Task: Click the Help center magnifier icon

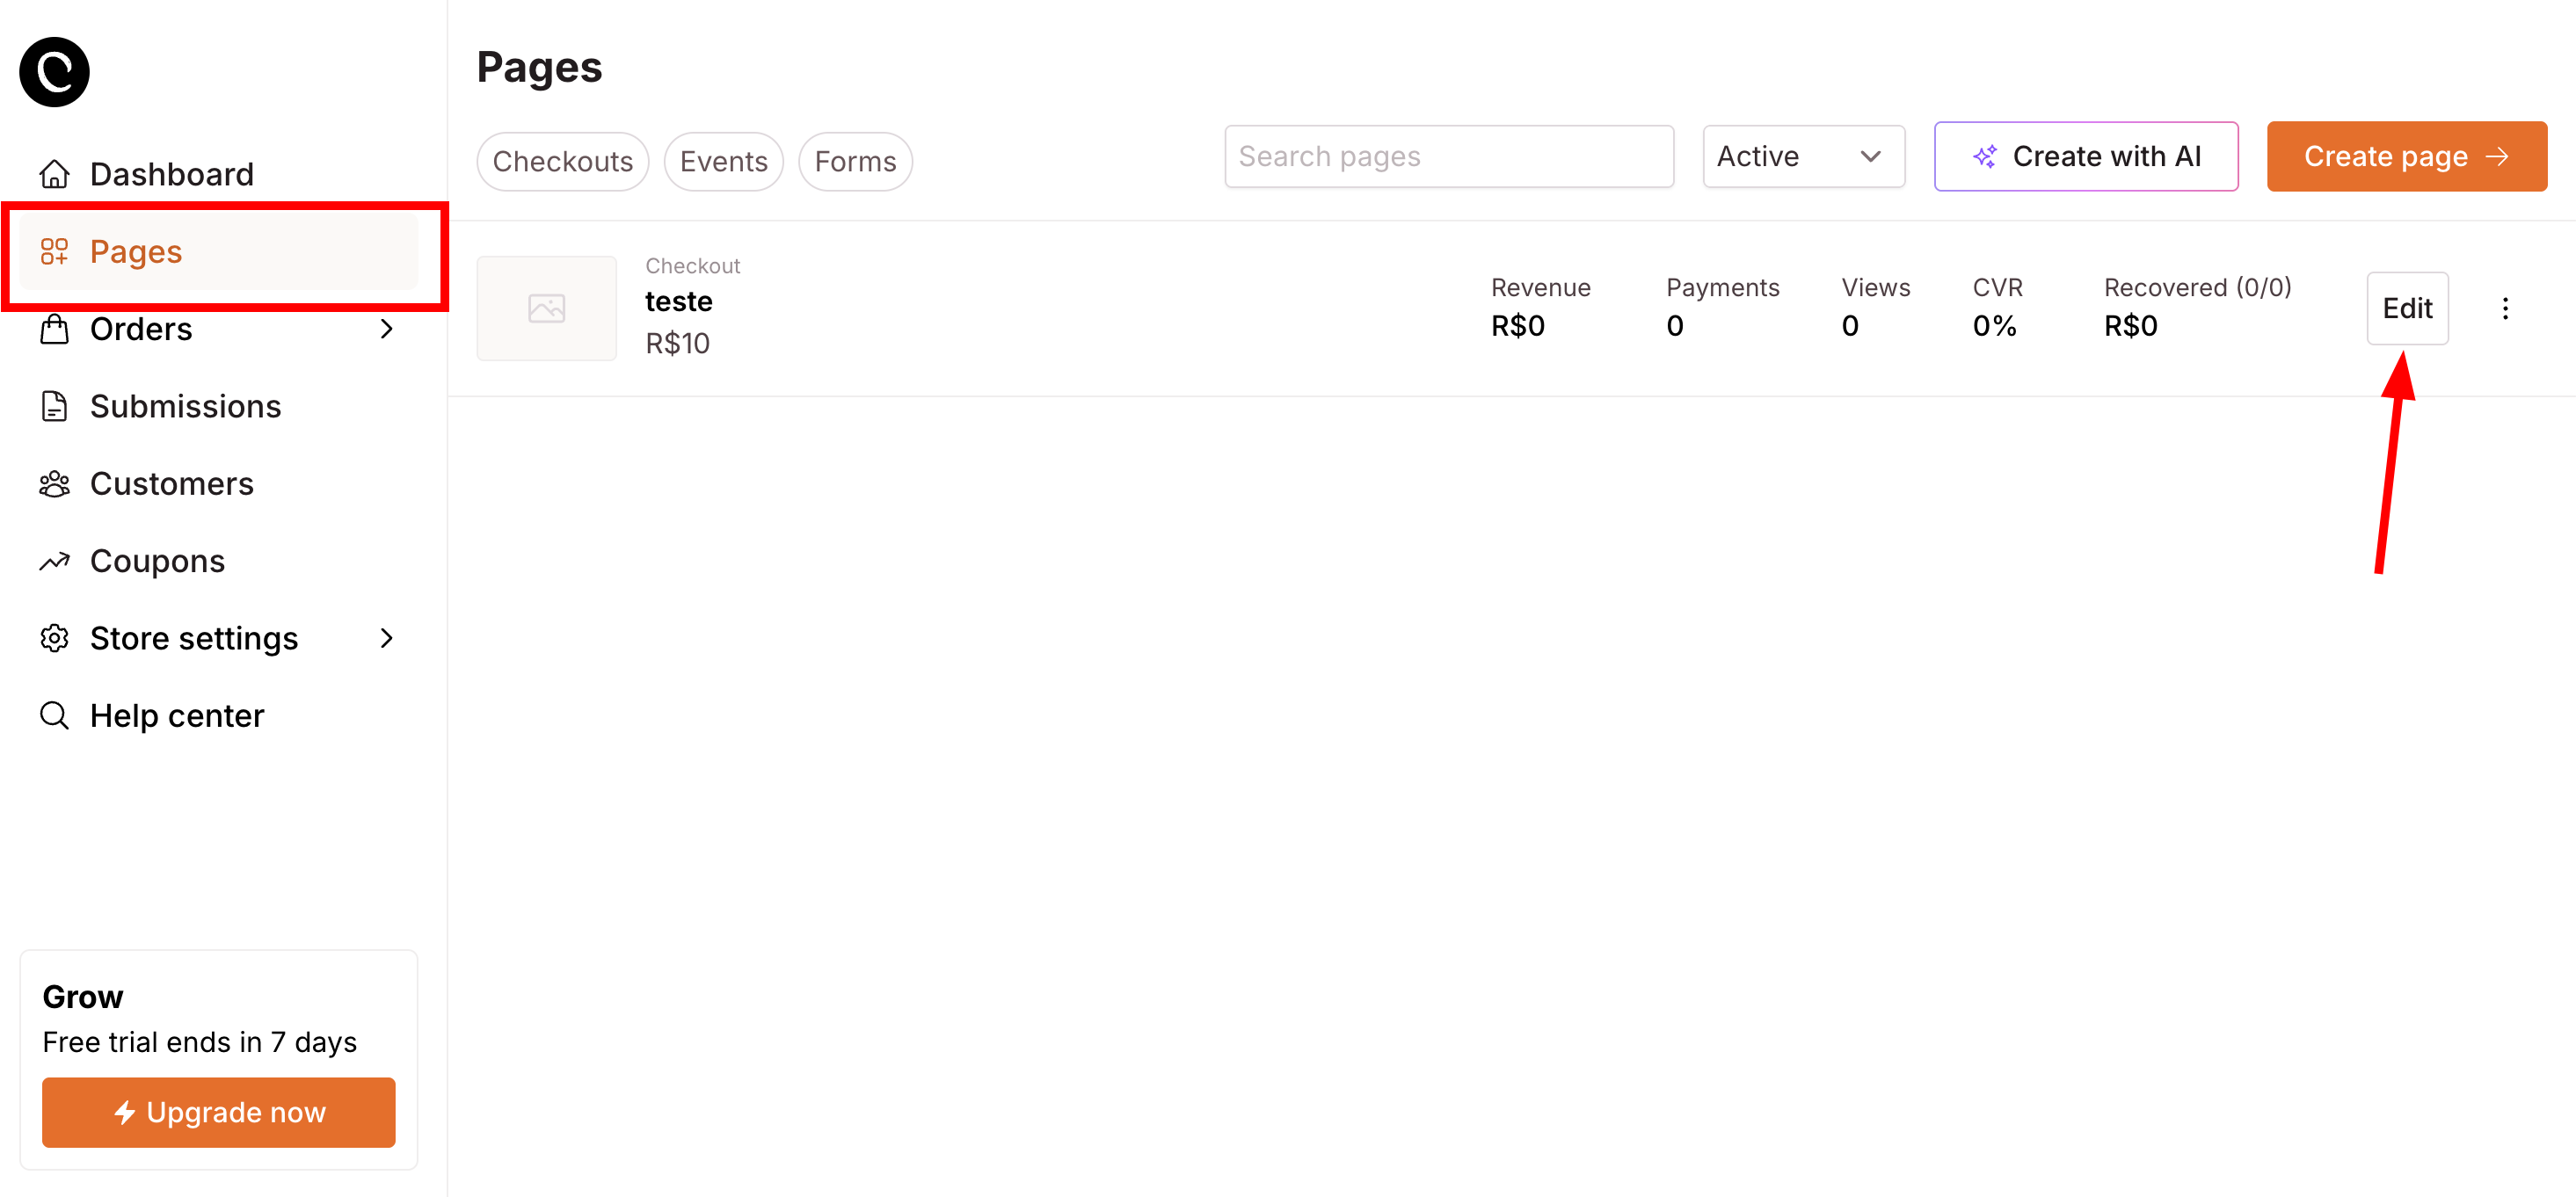Action: [x=54, y=716]
